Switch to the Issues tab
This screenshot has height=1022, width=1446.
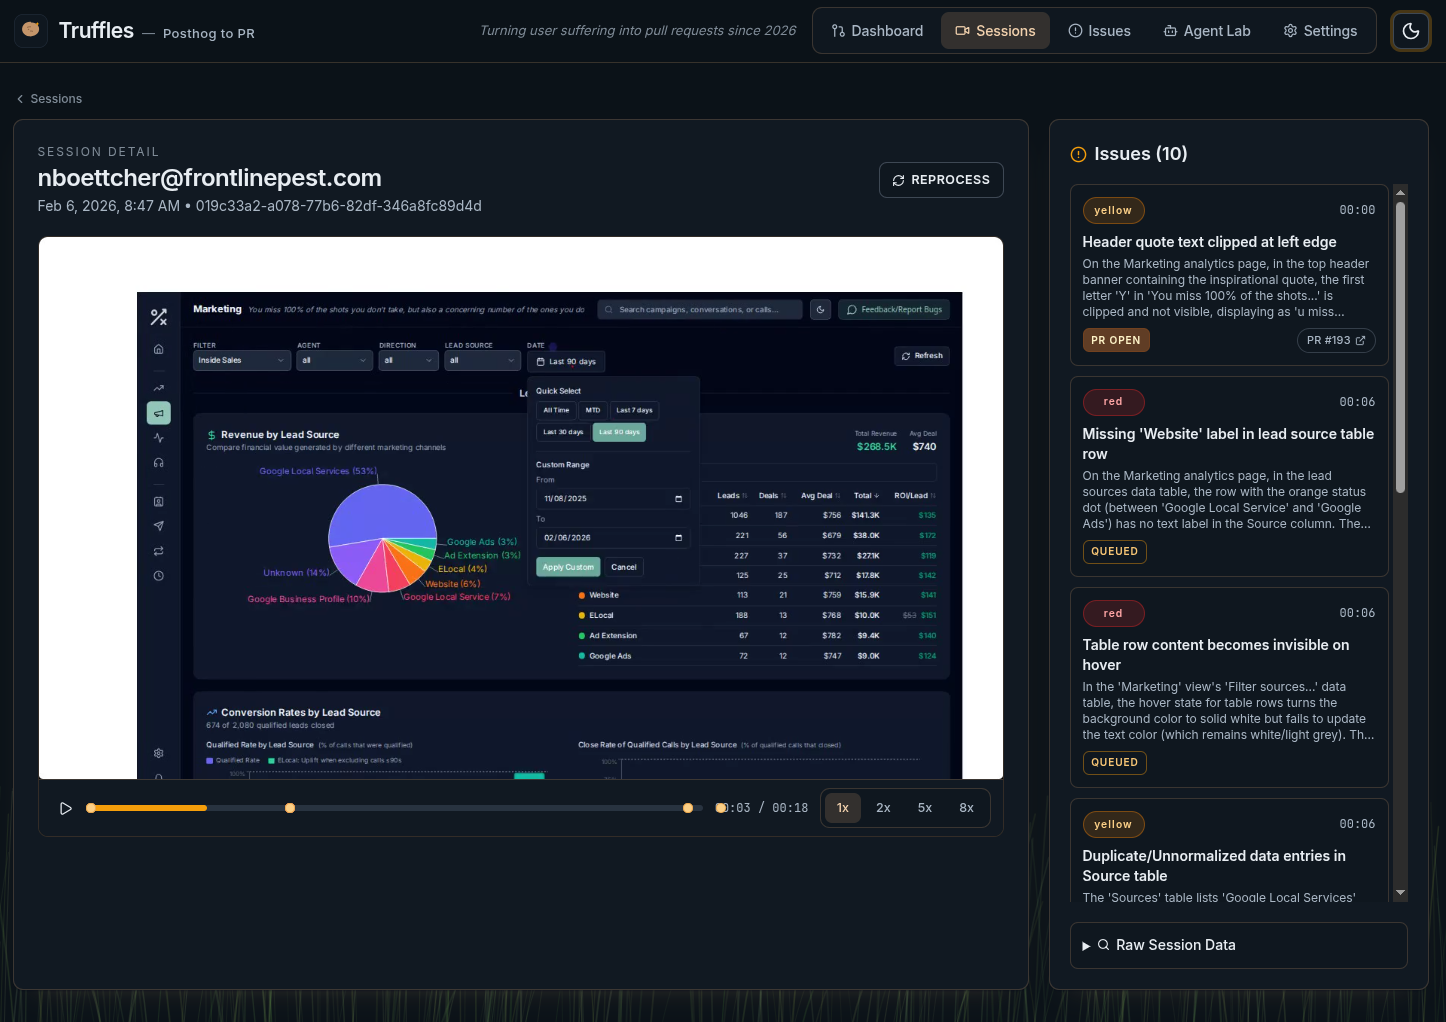1099,31
